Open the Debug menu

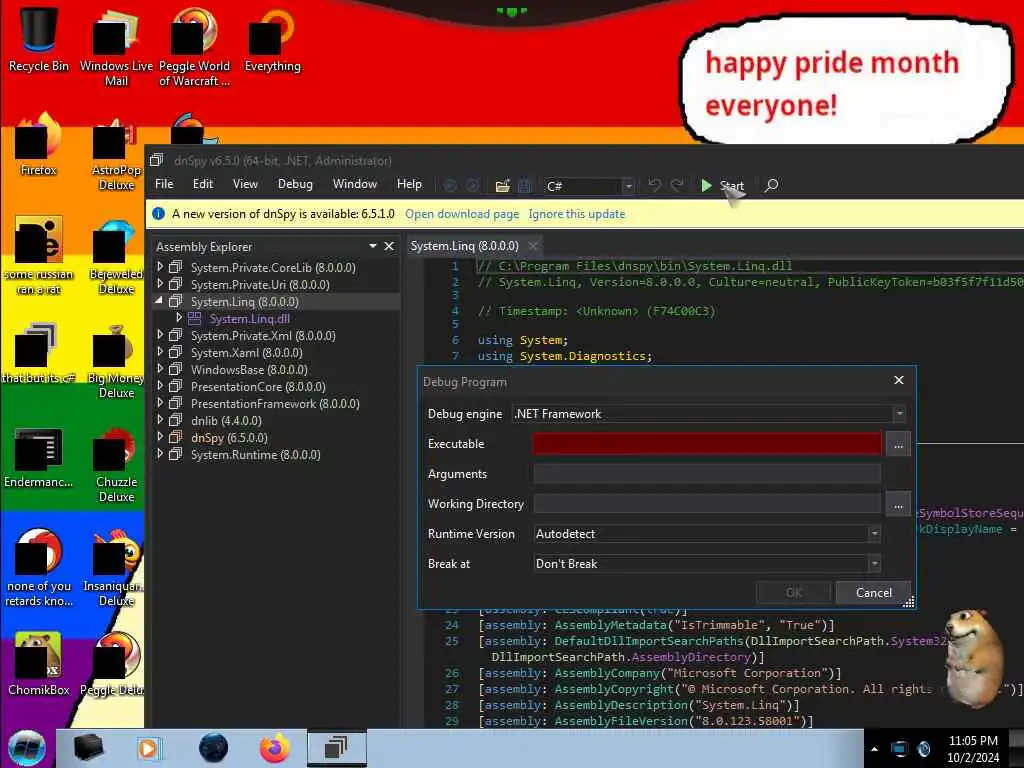[295, 184]
